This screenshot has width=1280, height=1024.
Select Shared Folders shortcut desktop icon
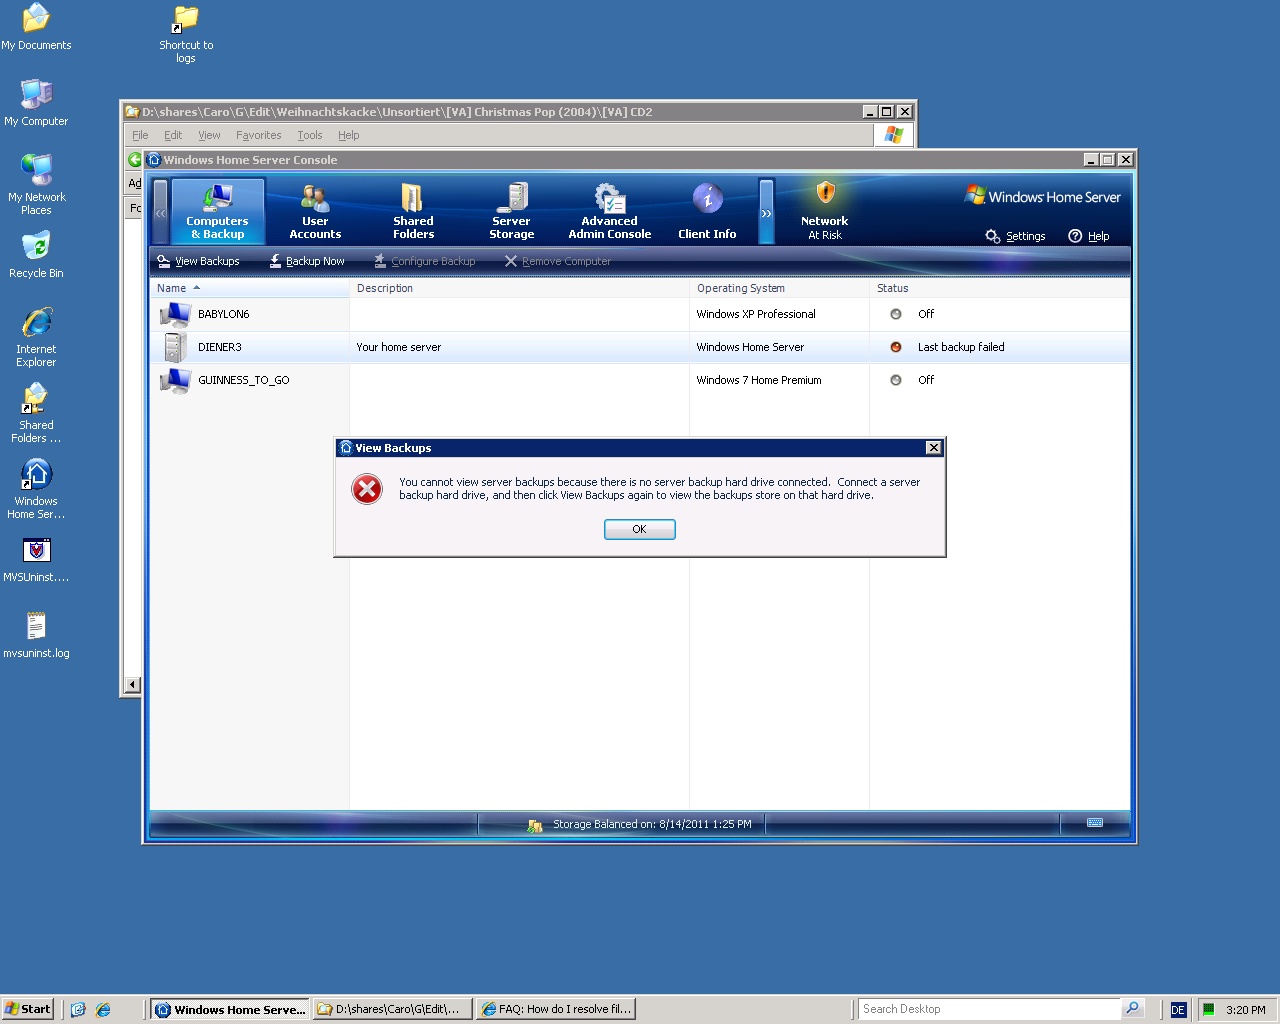click(36, 413)
